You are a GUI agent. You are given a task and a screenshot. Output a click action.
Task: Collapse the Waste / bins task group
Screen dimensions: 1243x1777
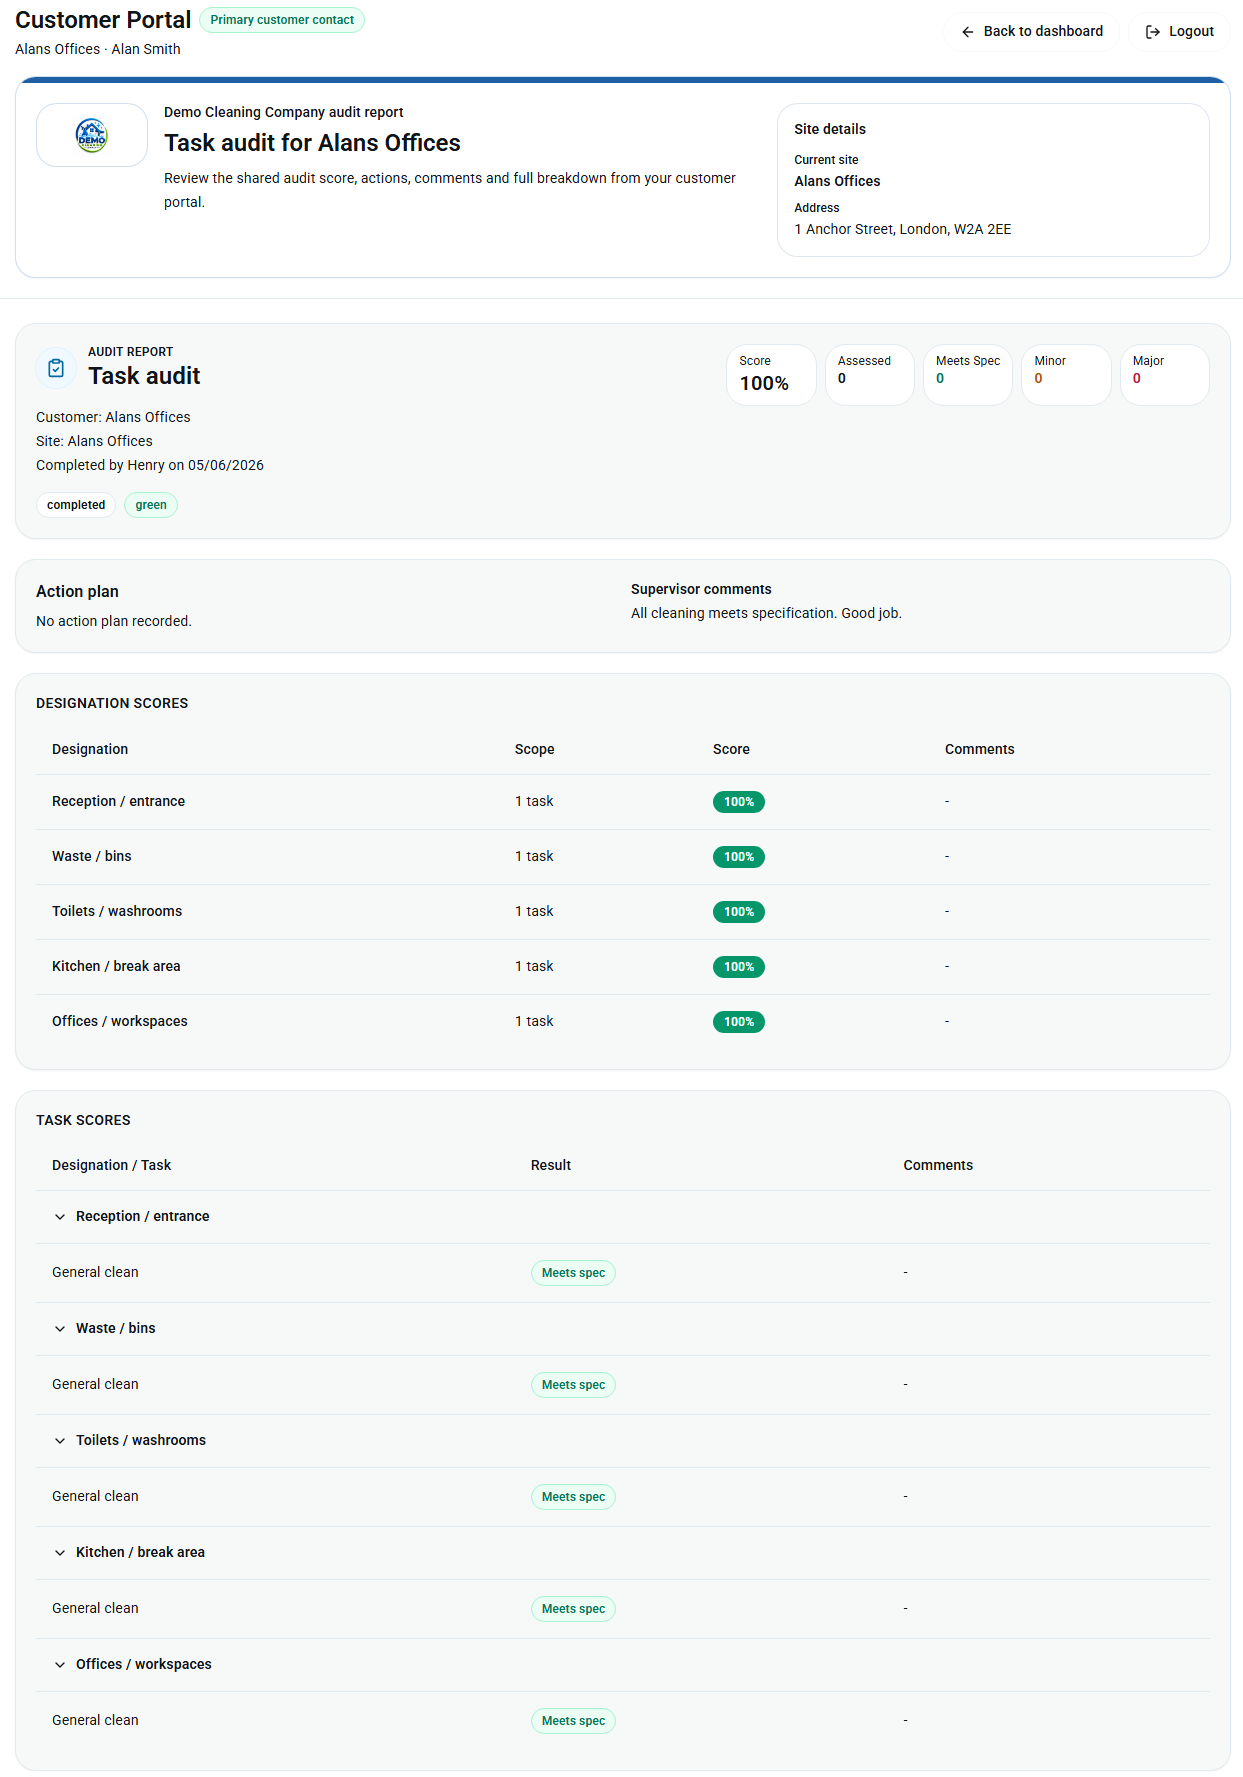tap(60, 1329)
